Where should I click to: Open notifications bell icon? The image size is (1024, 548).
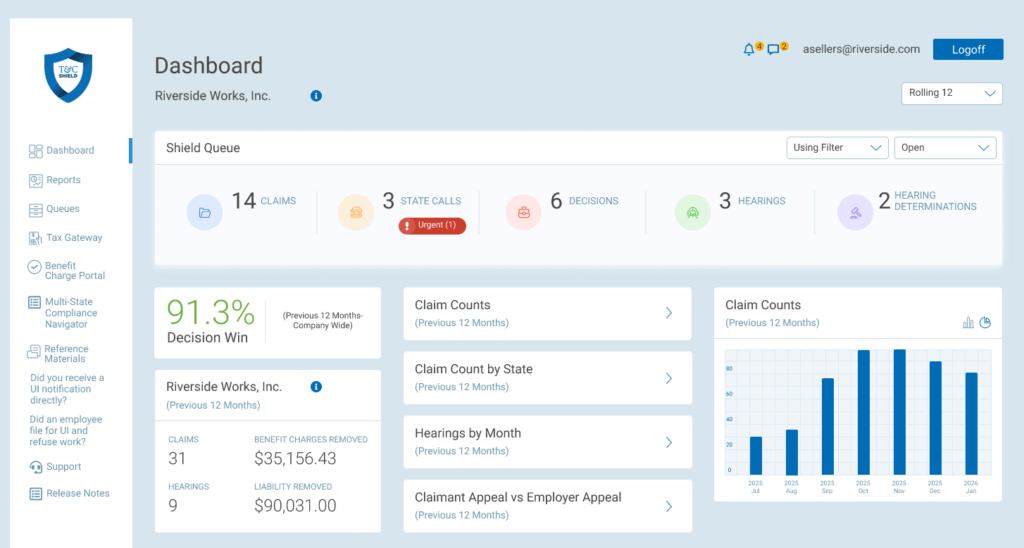point(748,50)
